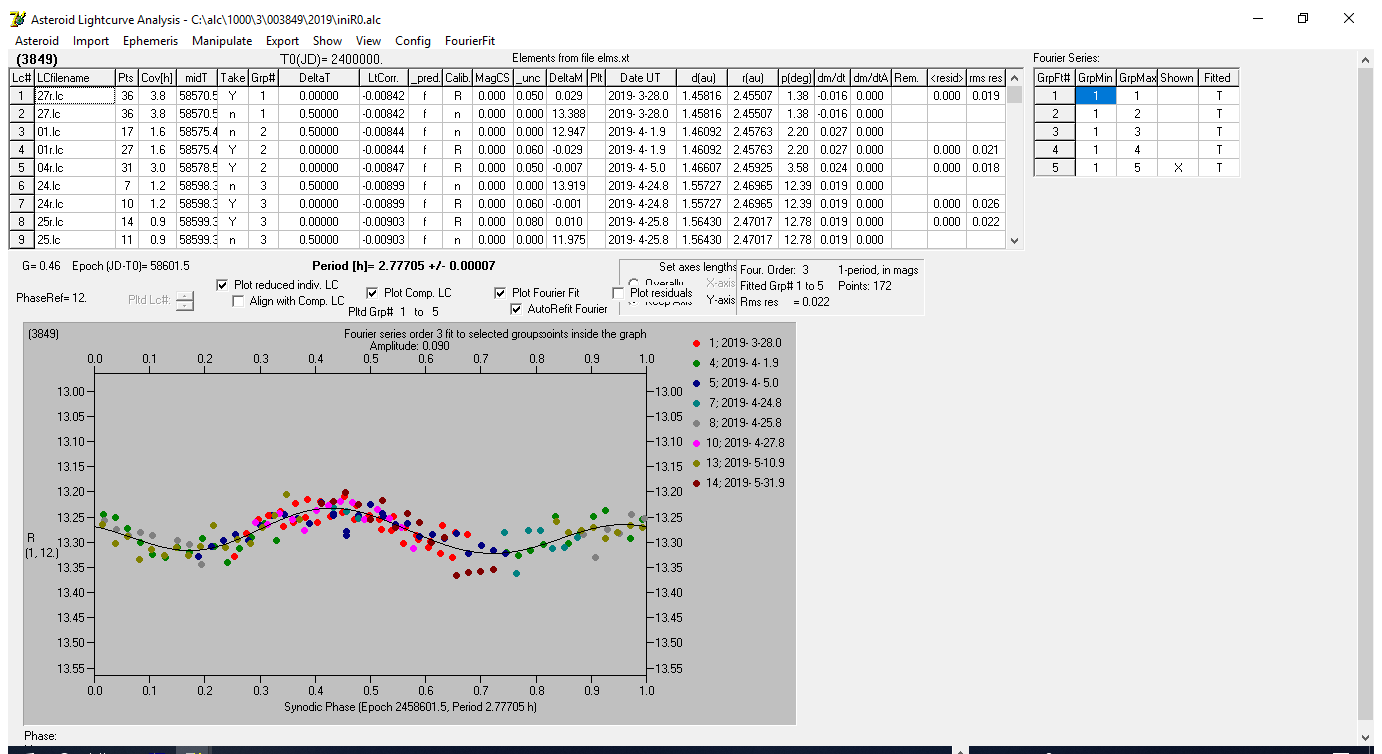Screen dimensions: 1382x754
Task: Click magenta legend dot for 2019- 4-27.8
Action: pyautogui.click(x=696, y=443)
